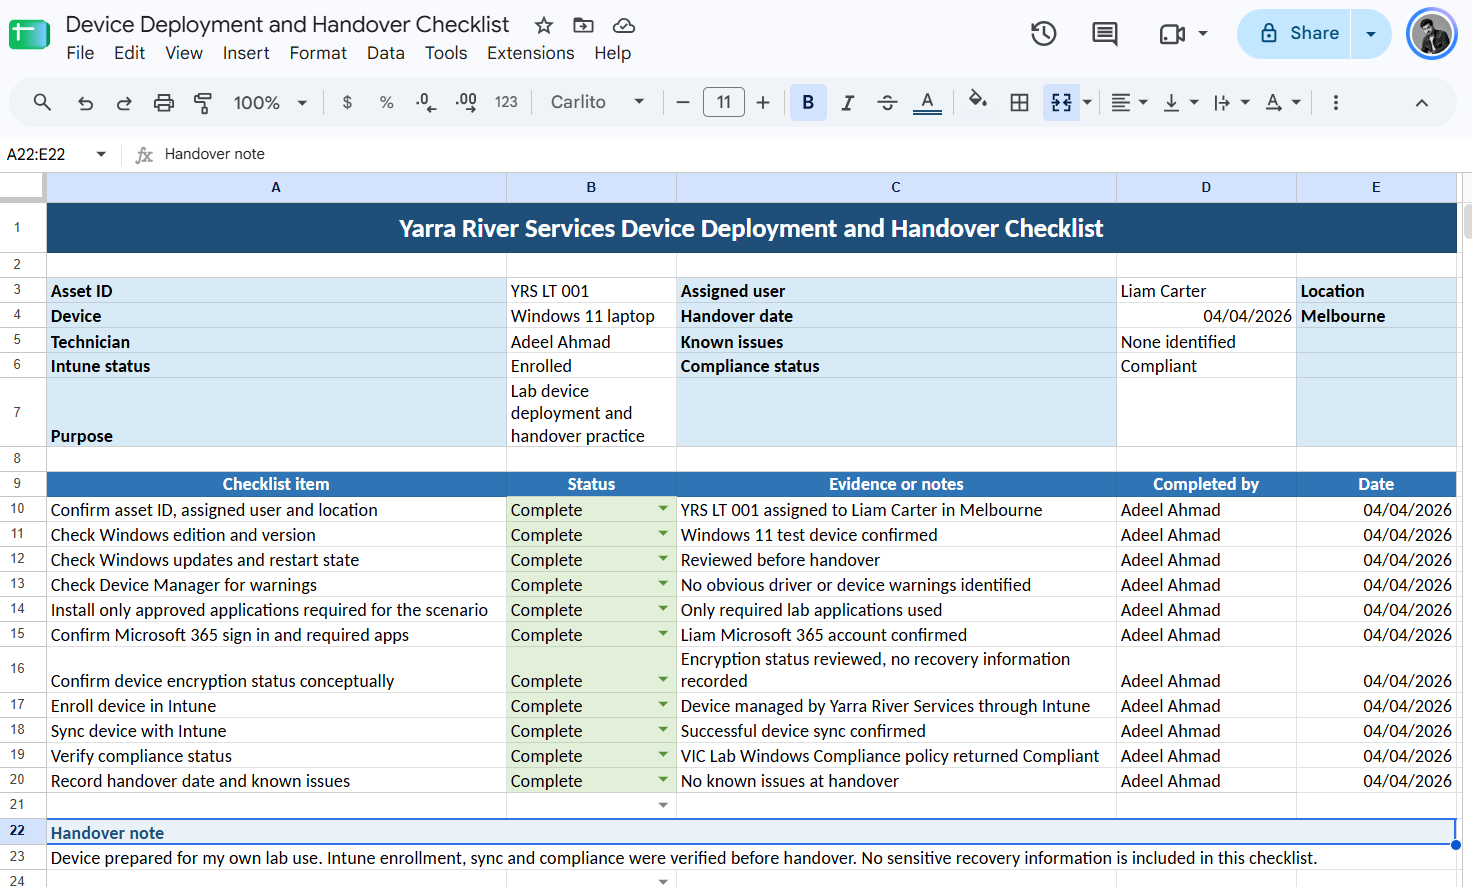Open the Format menu
Viewport: 1472px width, 887px height.
point(318,53)
